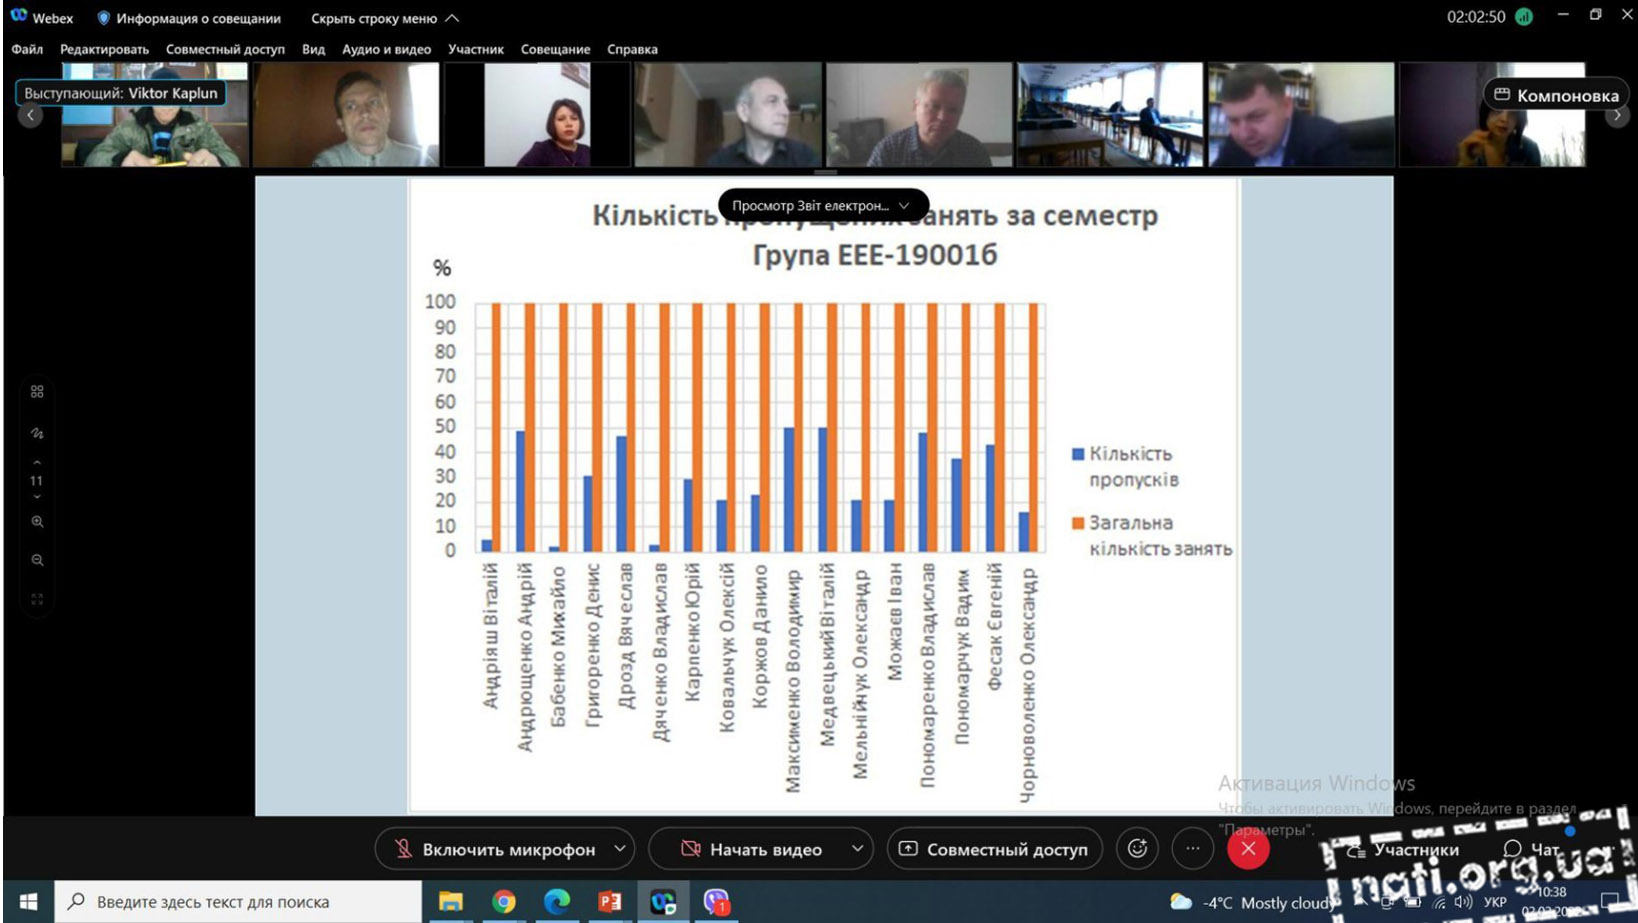Screen dimensions: 1638x923
Task: Expand the Просмотр Звіт електрон... dropdown
Action: point(823,206)
